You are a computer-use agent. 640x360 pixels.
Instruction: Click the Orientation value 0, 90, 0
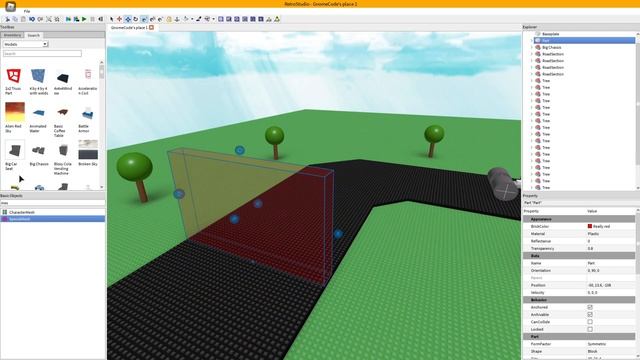593,271
